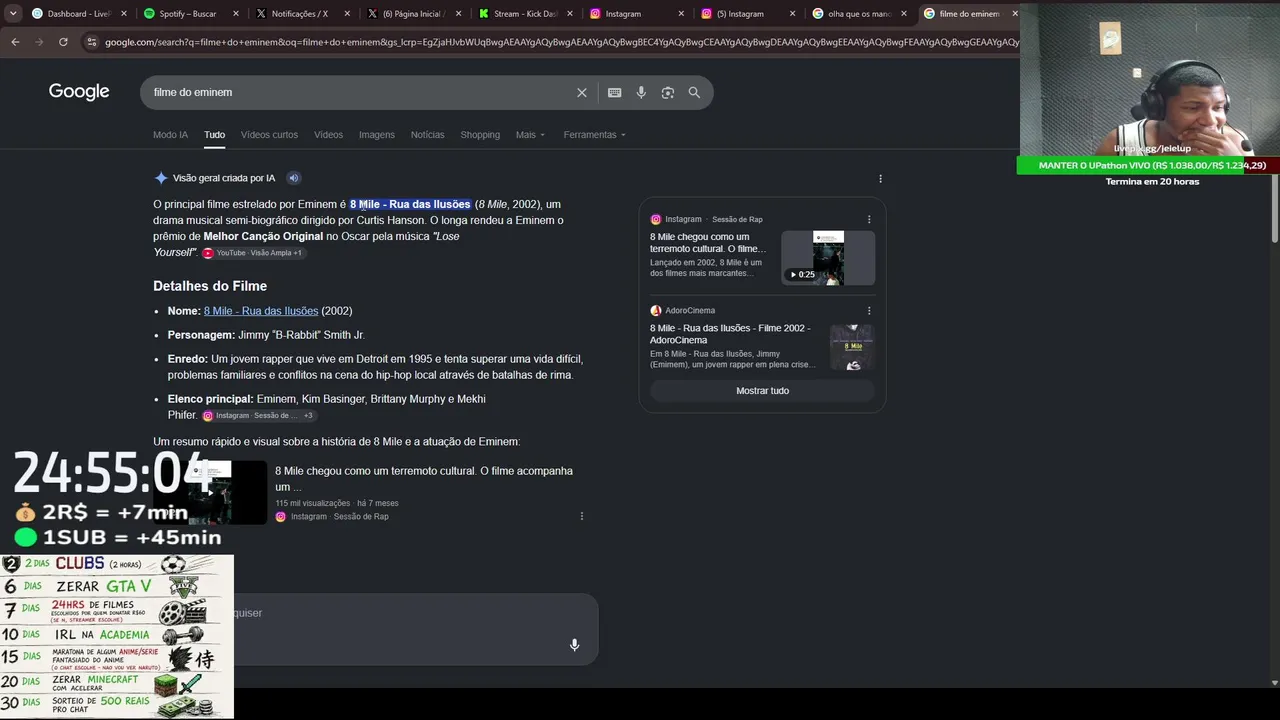Open the AI overview three-dot menu
This screenshot has height=720, width=1280.
pos(880,179)
